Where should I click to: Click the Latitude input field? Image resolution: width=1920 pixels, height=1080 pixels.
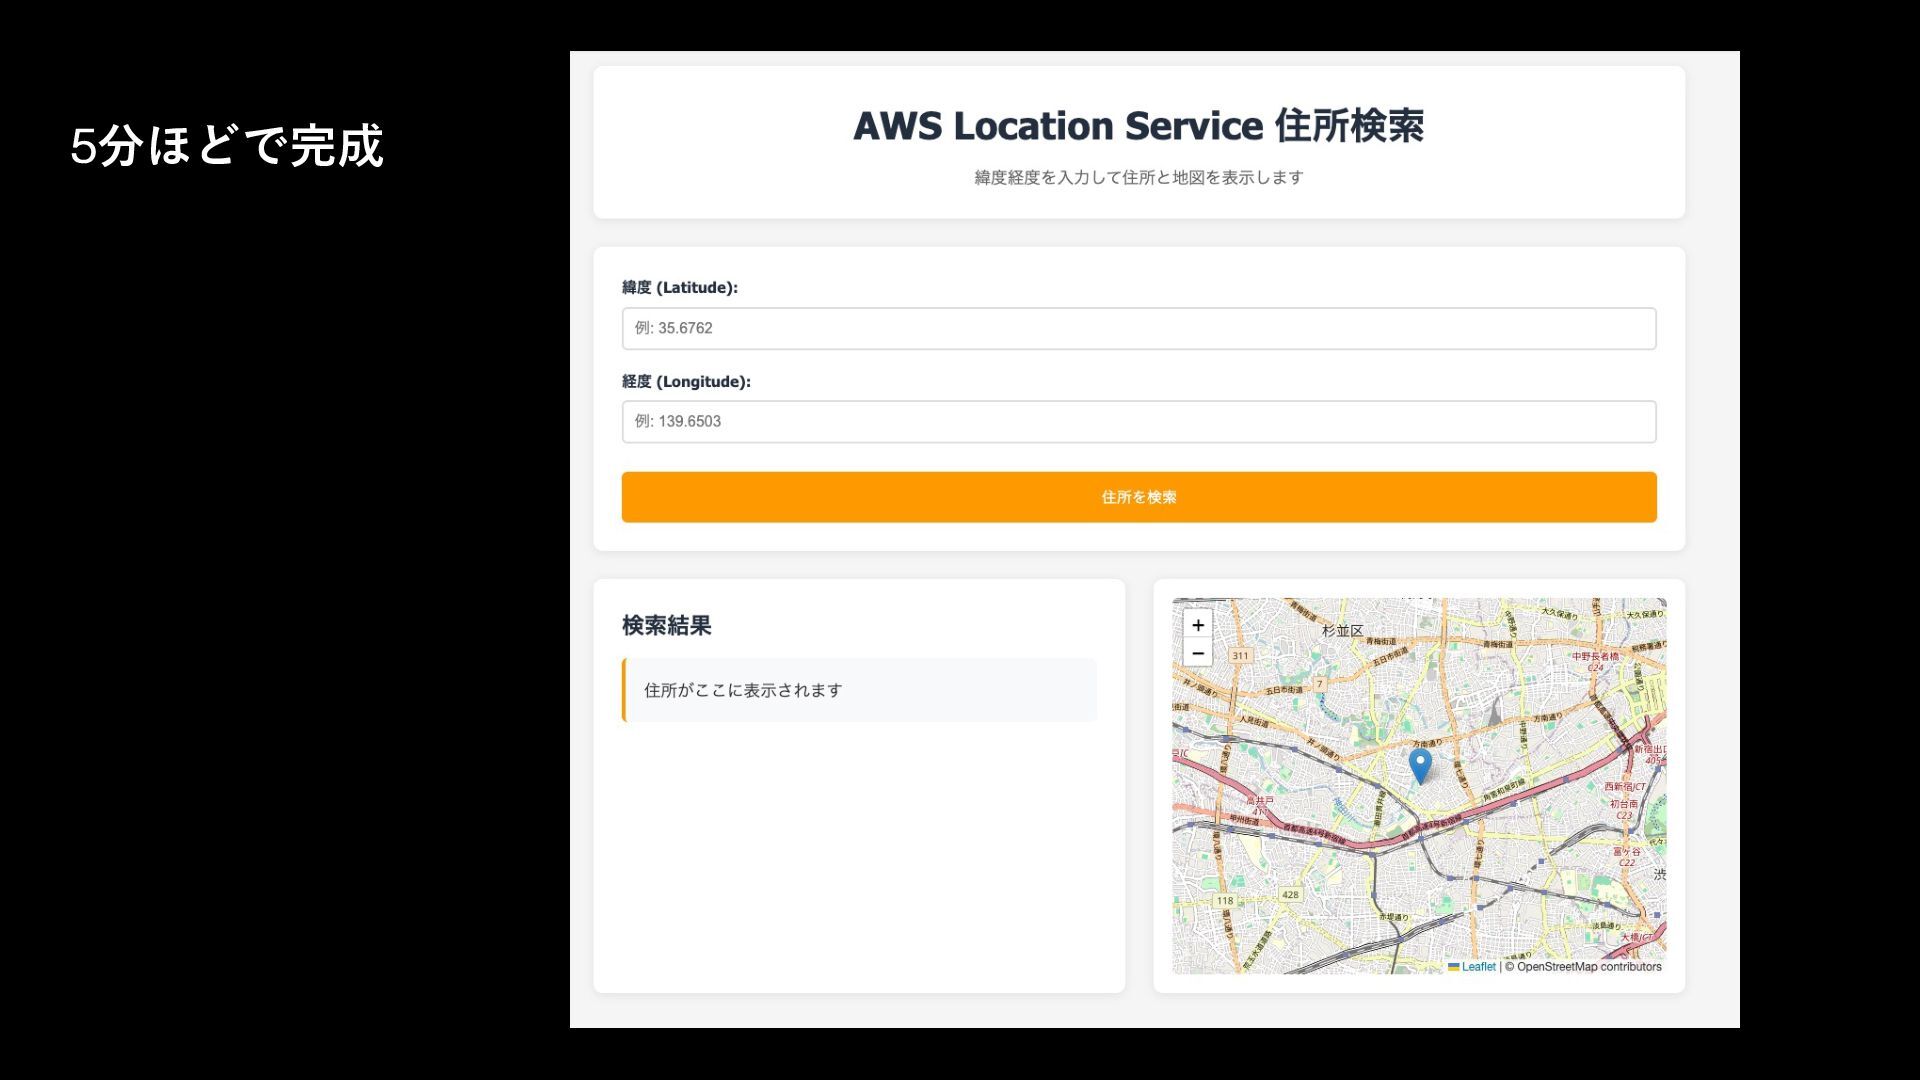point(1139,328)
